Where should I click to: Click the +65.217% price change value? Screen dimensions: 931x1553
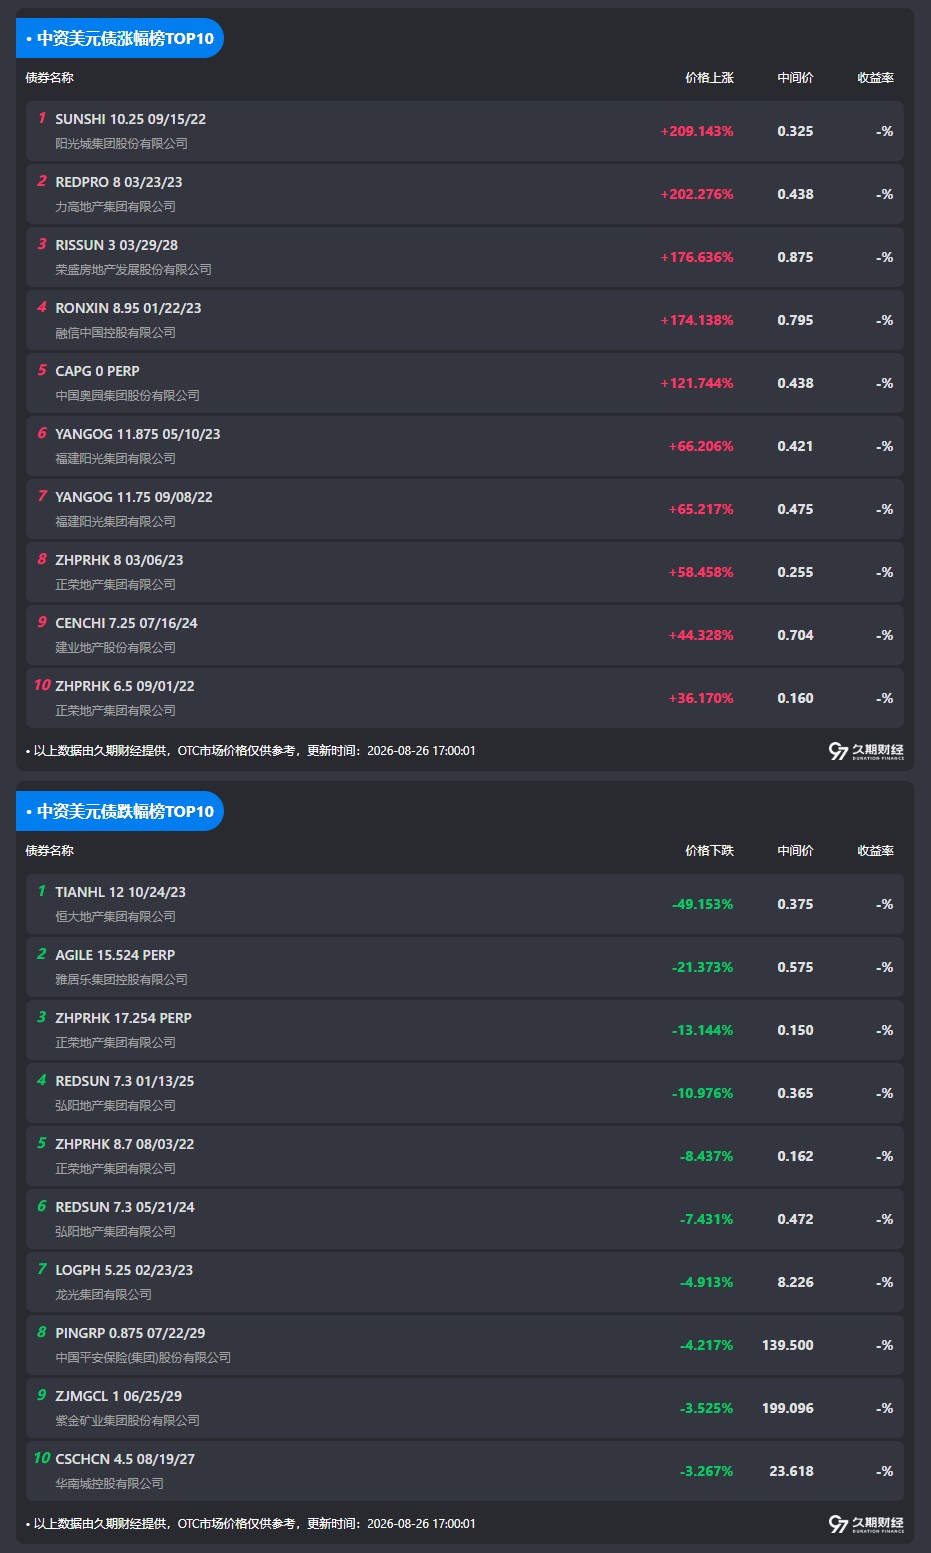point(701,509)
